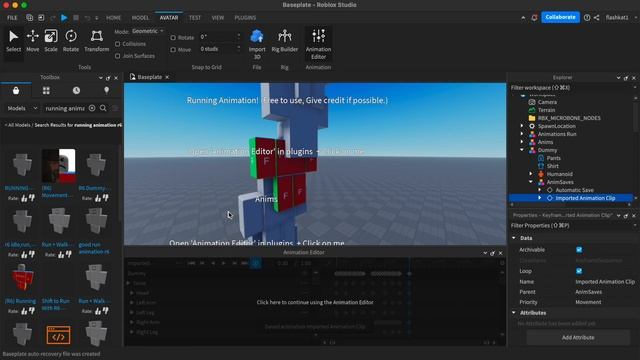
Task: Collapse the Attributes section
Action: 514,313
